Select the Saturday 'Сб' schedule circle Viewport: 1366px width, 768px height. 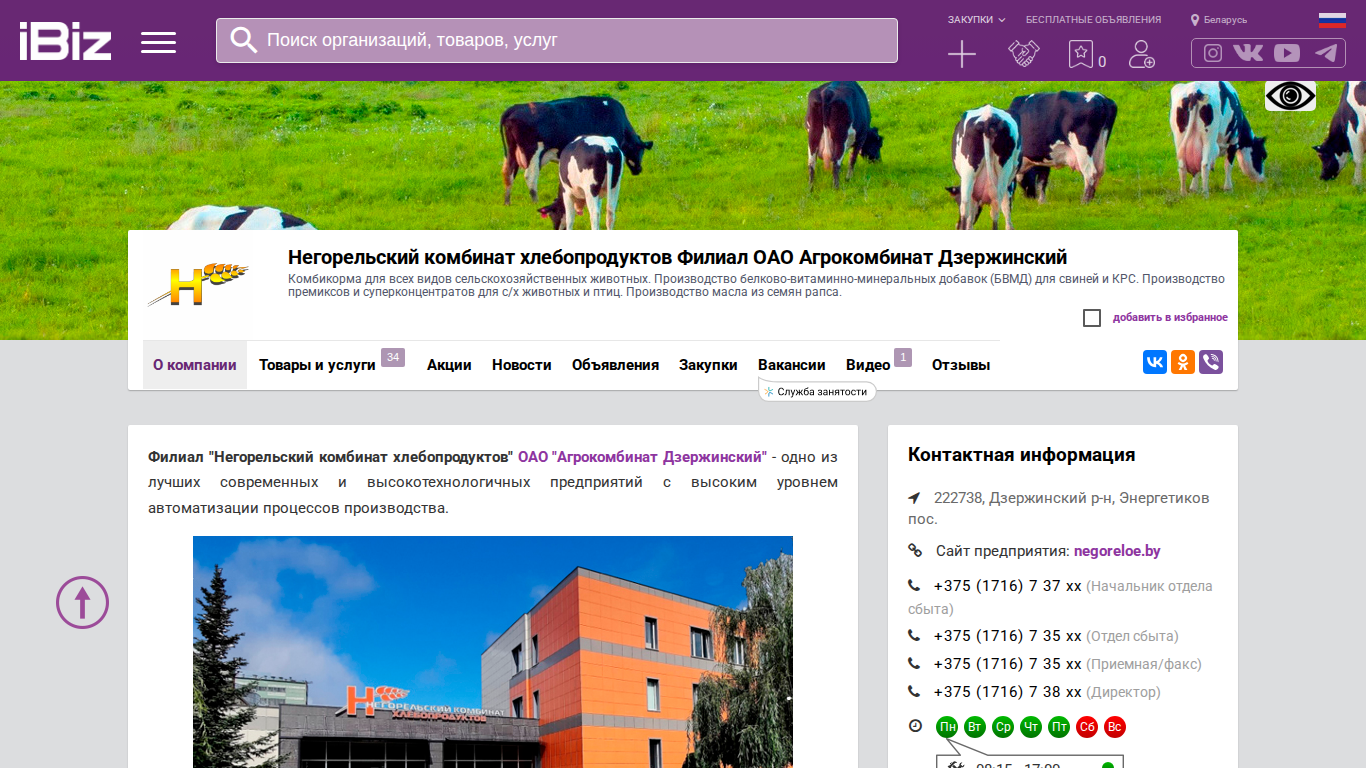1087,727
